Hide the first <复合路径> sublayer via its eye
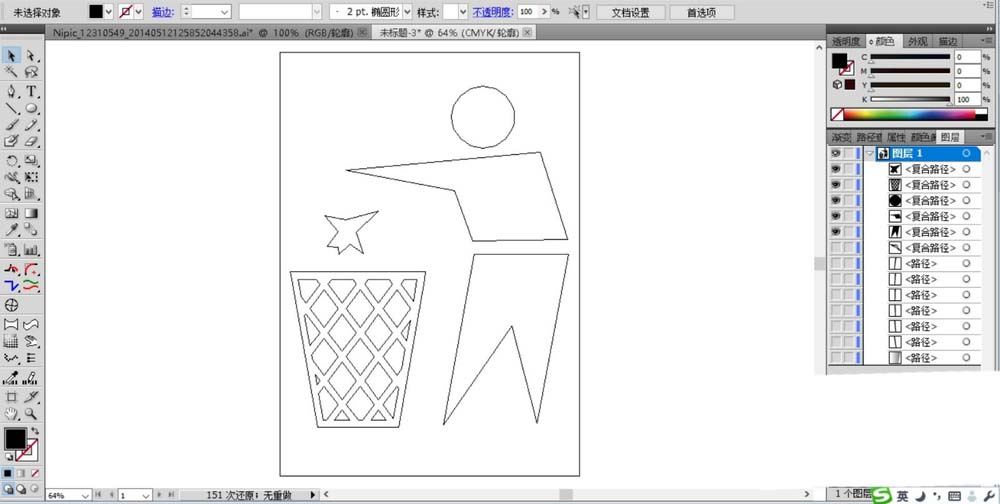The width and height of the screenshot is (1000, 504). (835, 169)
